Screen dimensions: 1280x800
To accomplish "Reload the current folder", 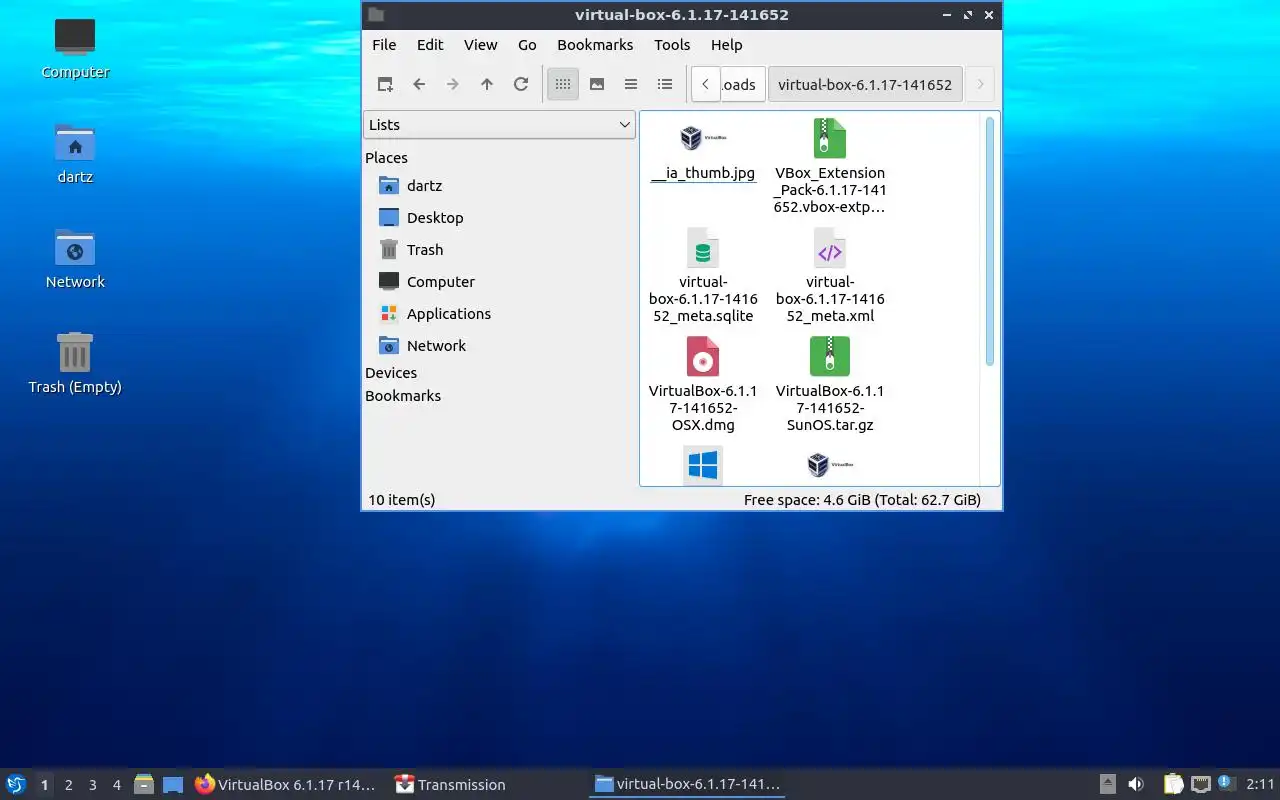I will [521, 85].
